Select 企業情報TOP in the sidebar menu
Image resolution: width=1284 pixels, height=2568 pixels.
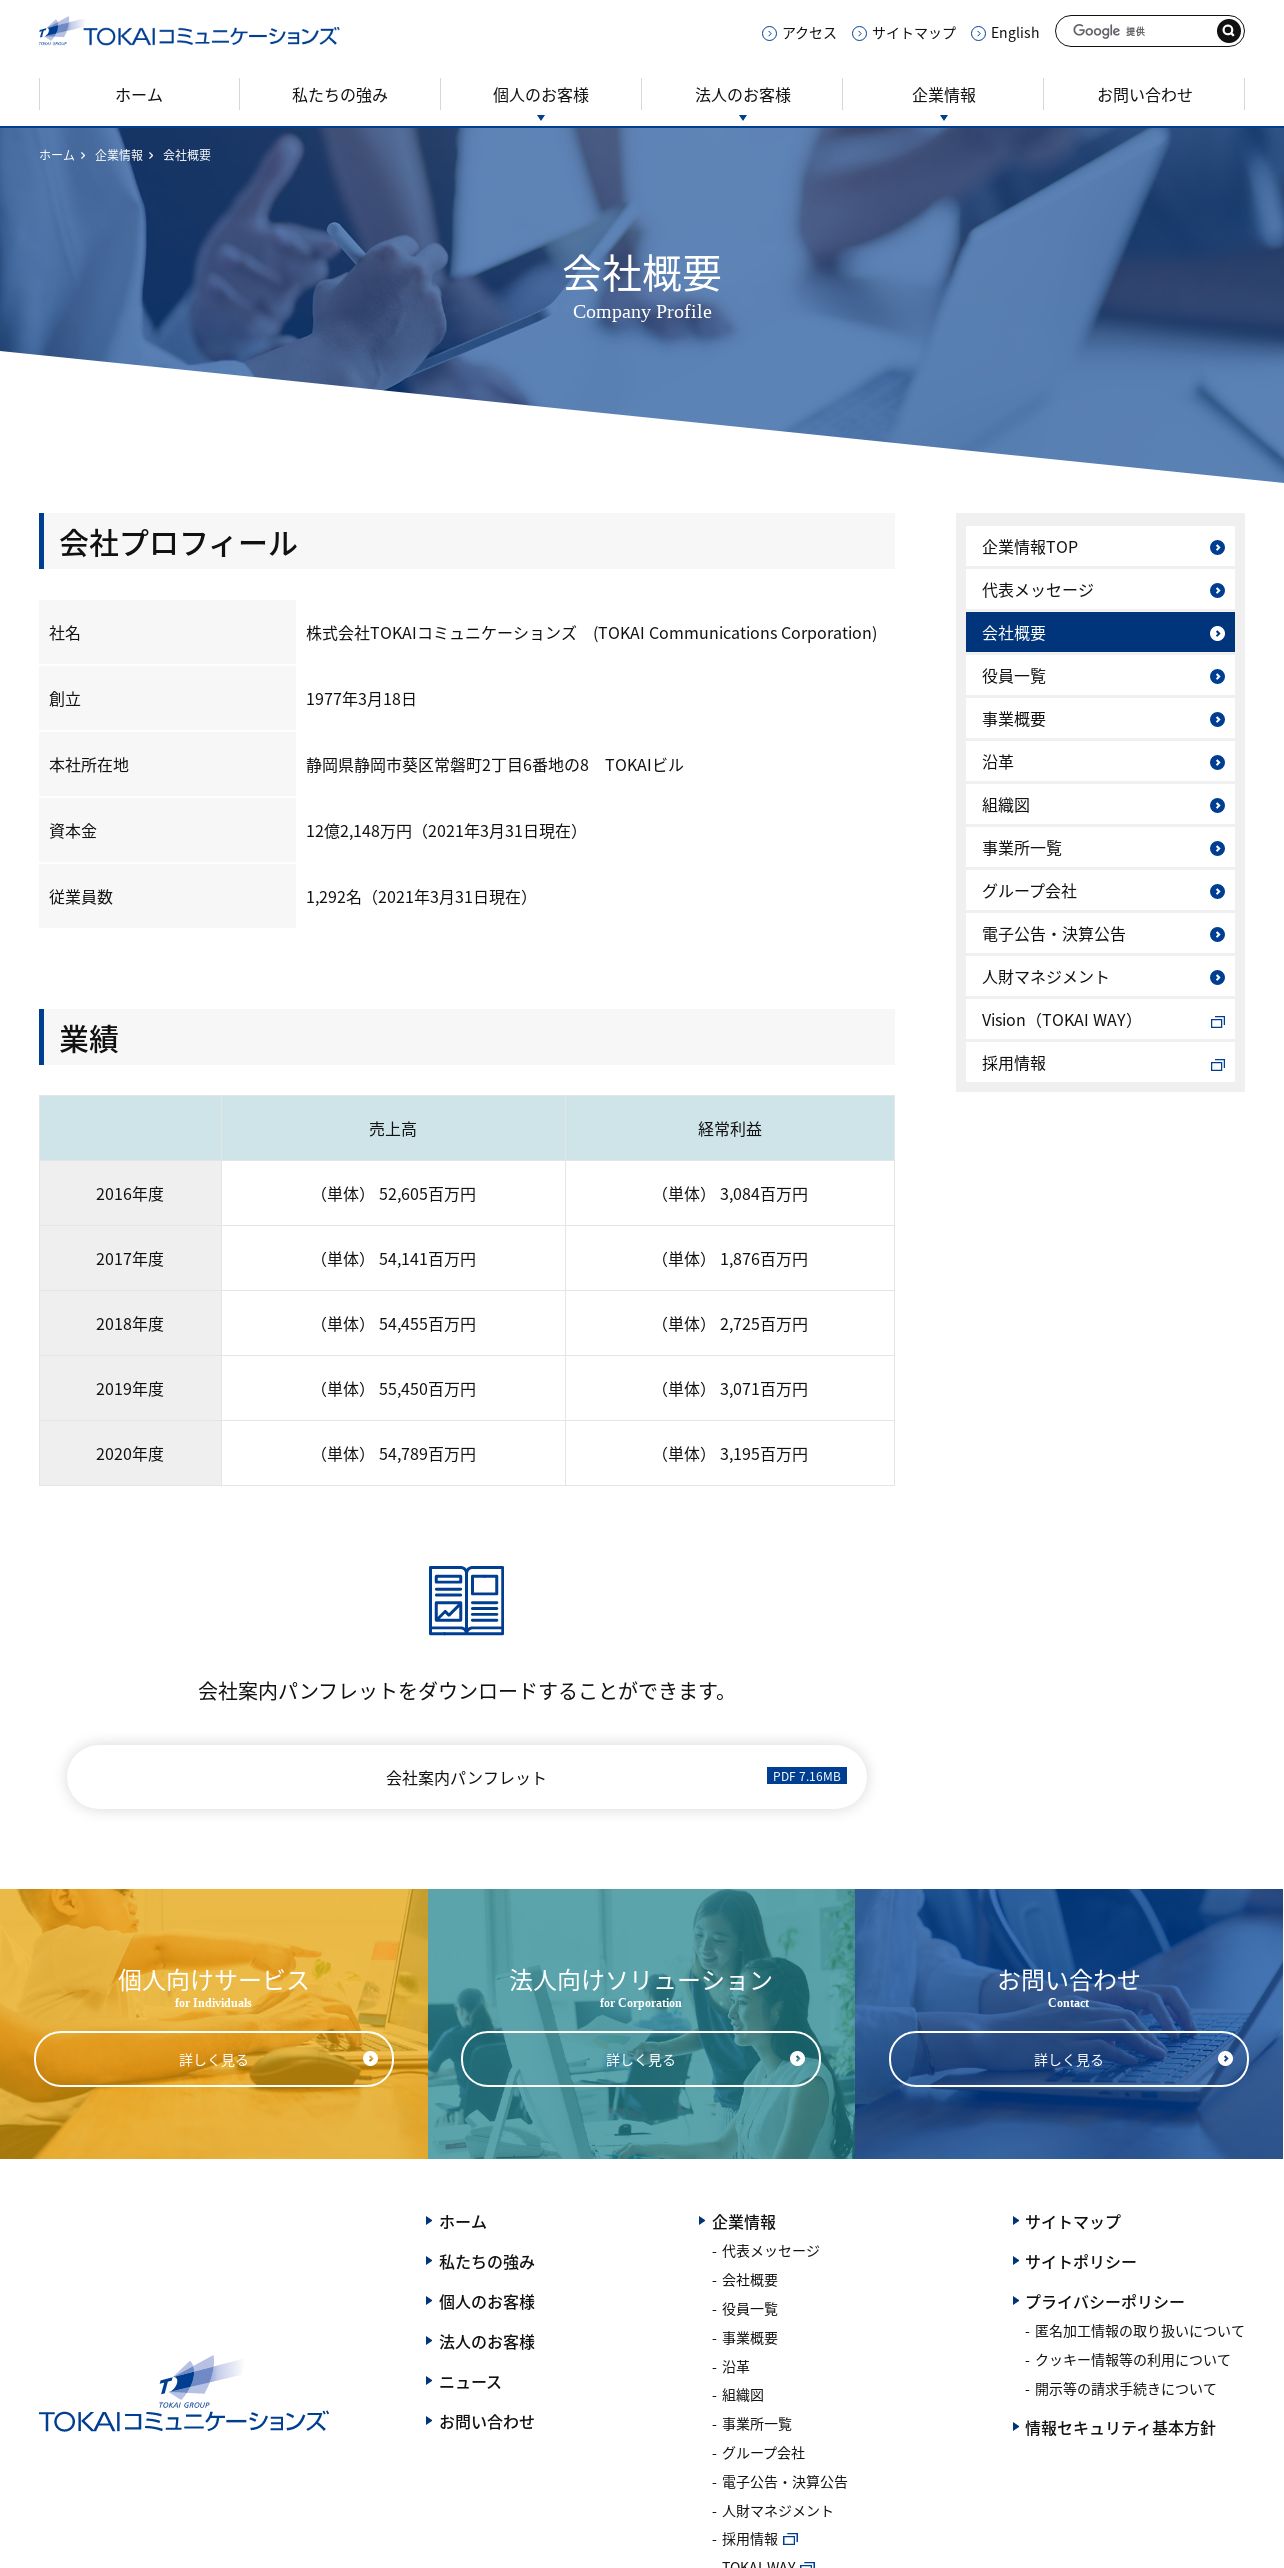[1100, 547]
